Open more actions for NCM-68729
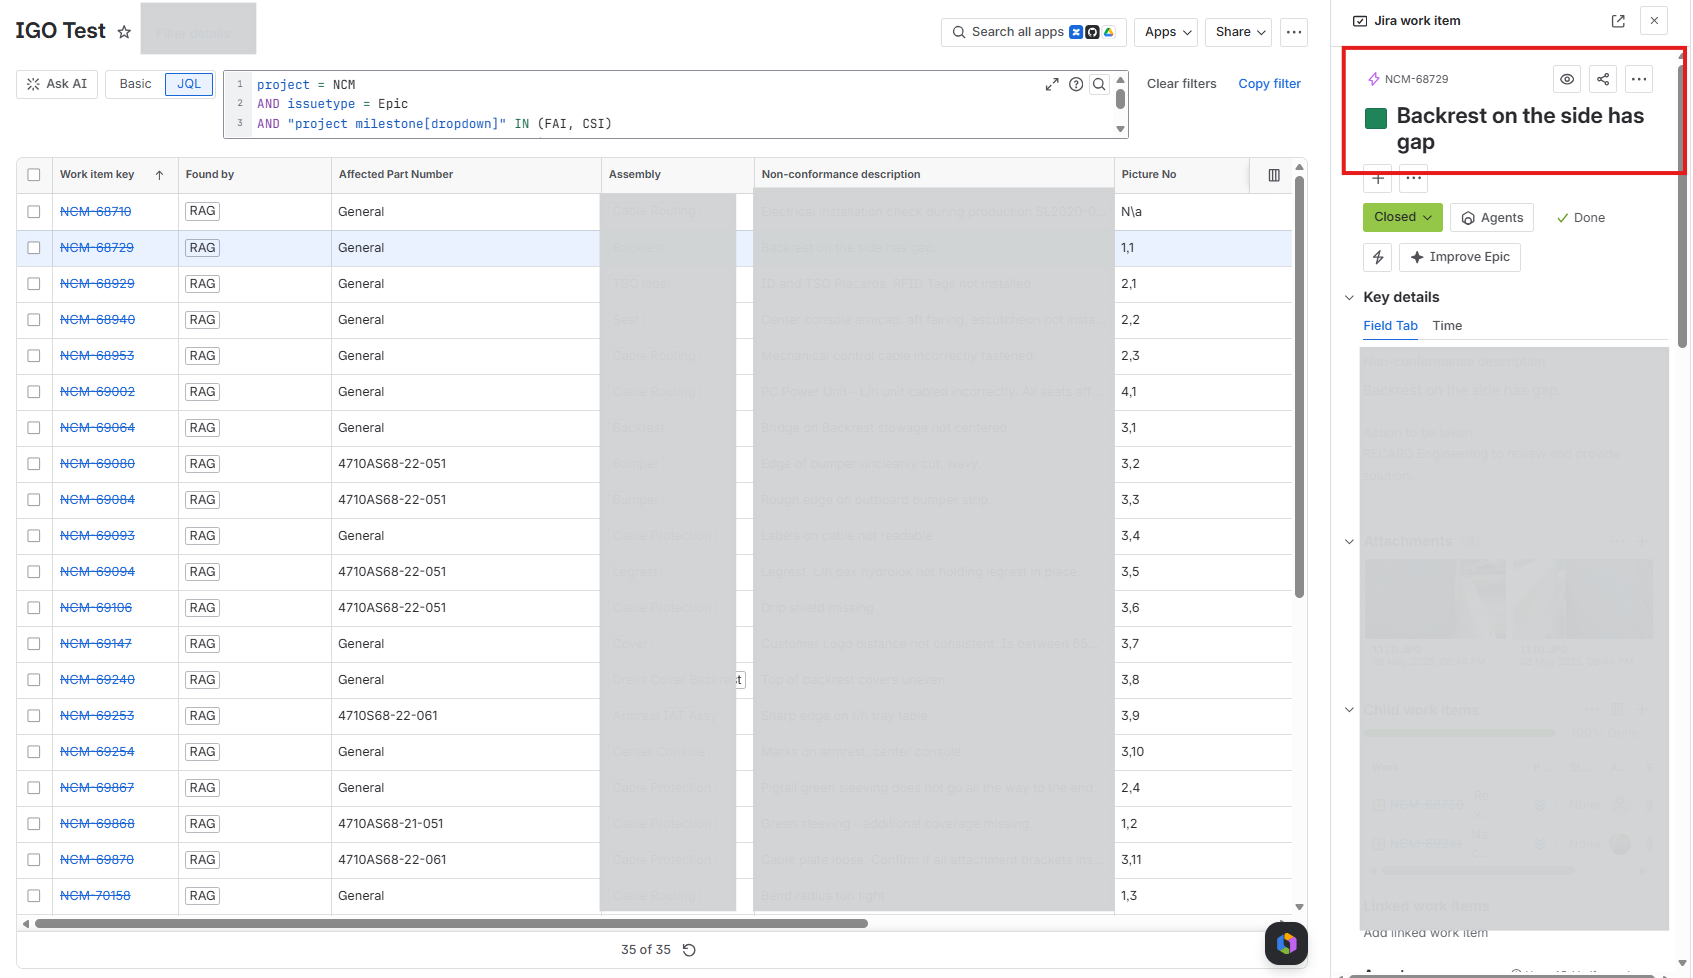Image resolution: width=1693 pixels, height=978 pixels. point(1639,79)
